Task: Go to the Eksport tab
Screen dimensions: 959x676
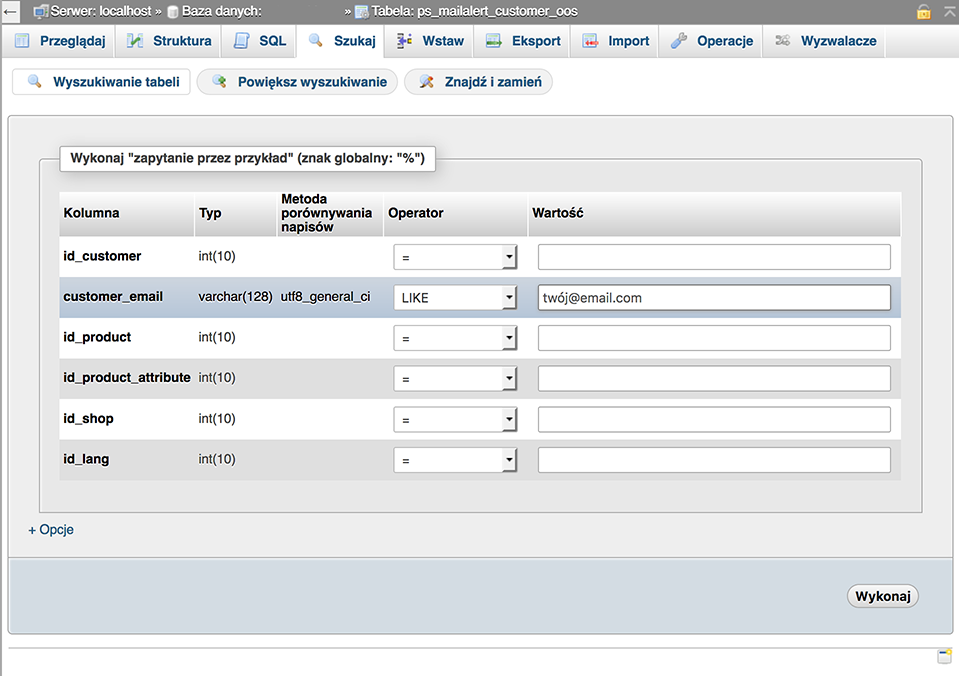Action: 523,41
